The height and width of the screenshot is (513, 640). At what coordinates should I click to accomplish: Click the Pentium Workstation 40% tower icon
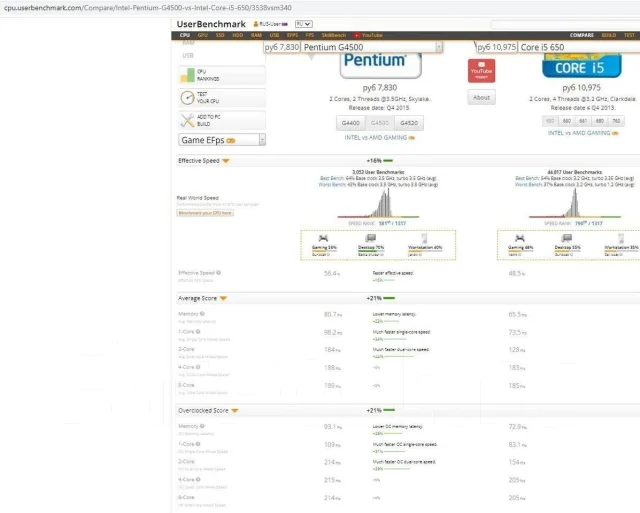click(x=424, y=238)
